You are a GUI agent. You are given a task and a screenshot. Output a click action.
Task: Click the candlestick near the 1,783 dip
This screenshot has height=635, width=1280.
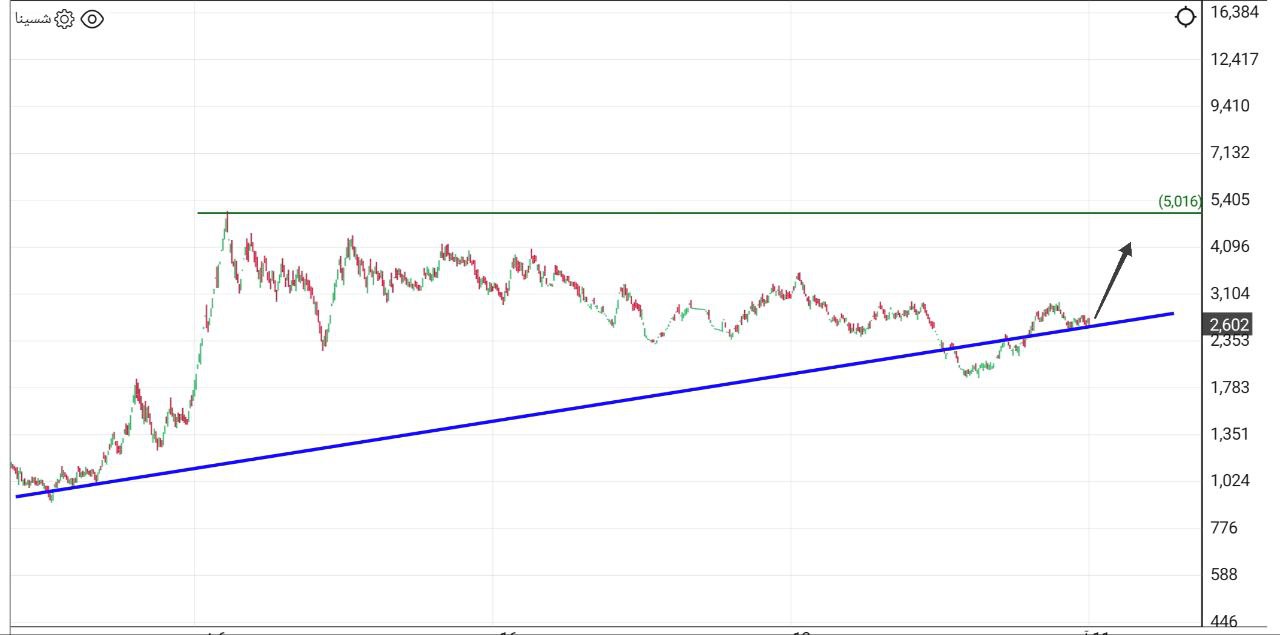point(968,372)
